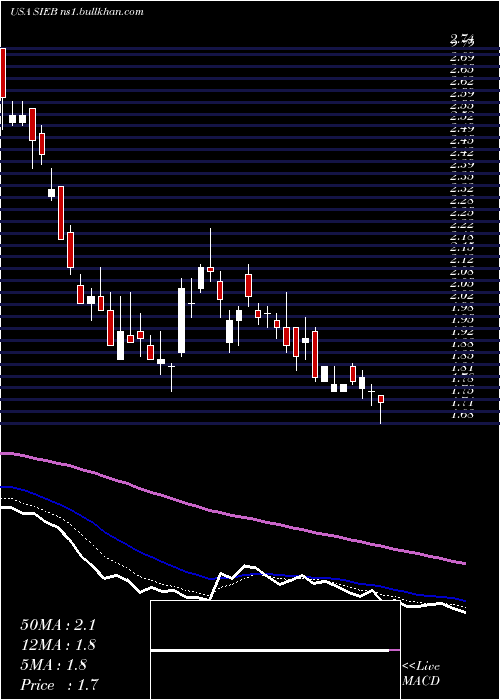Click the 12MA : 1.8 legend entry
This screenshot has height=700, width=500.
tap(58, 645)
